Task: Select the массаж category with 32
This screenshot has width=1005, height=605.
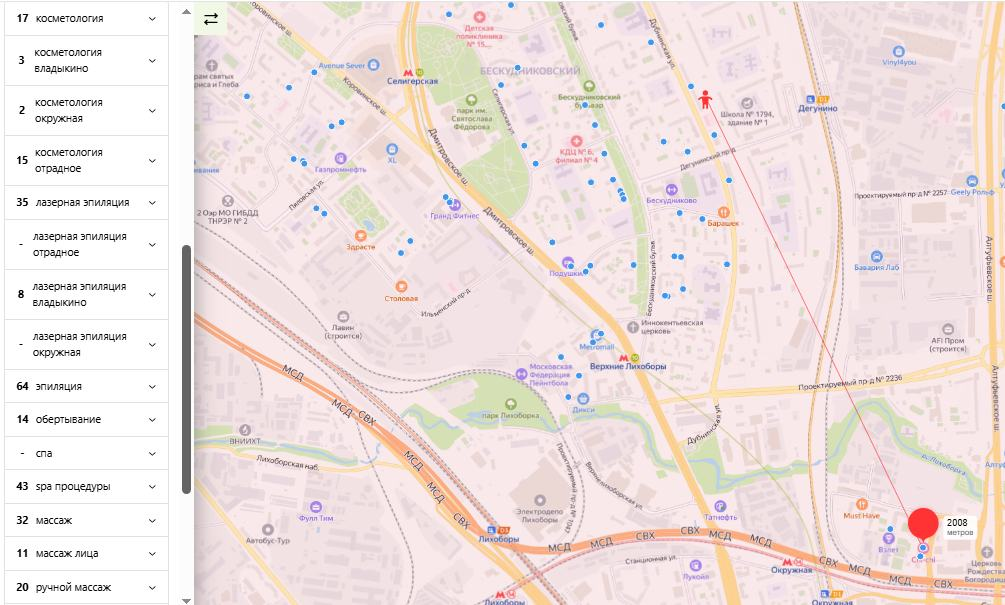Action: click(x=87, y=520)
